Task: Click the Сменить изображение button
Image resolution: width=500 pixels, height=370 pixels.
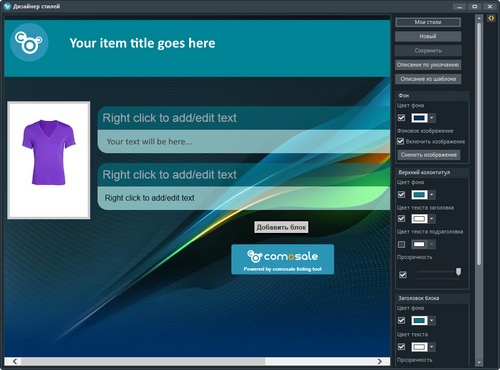Action: [429, 155]
